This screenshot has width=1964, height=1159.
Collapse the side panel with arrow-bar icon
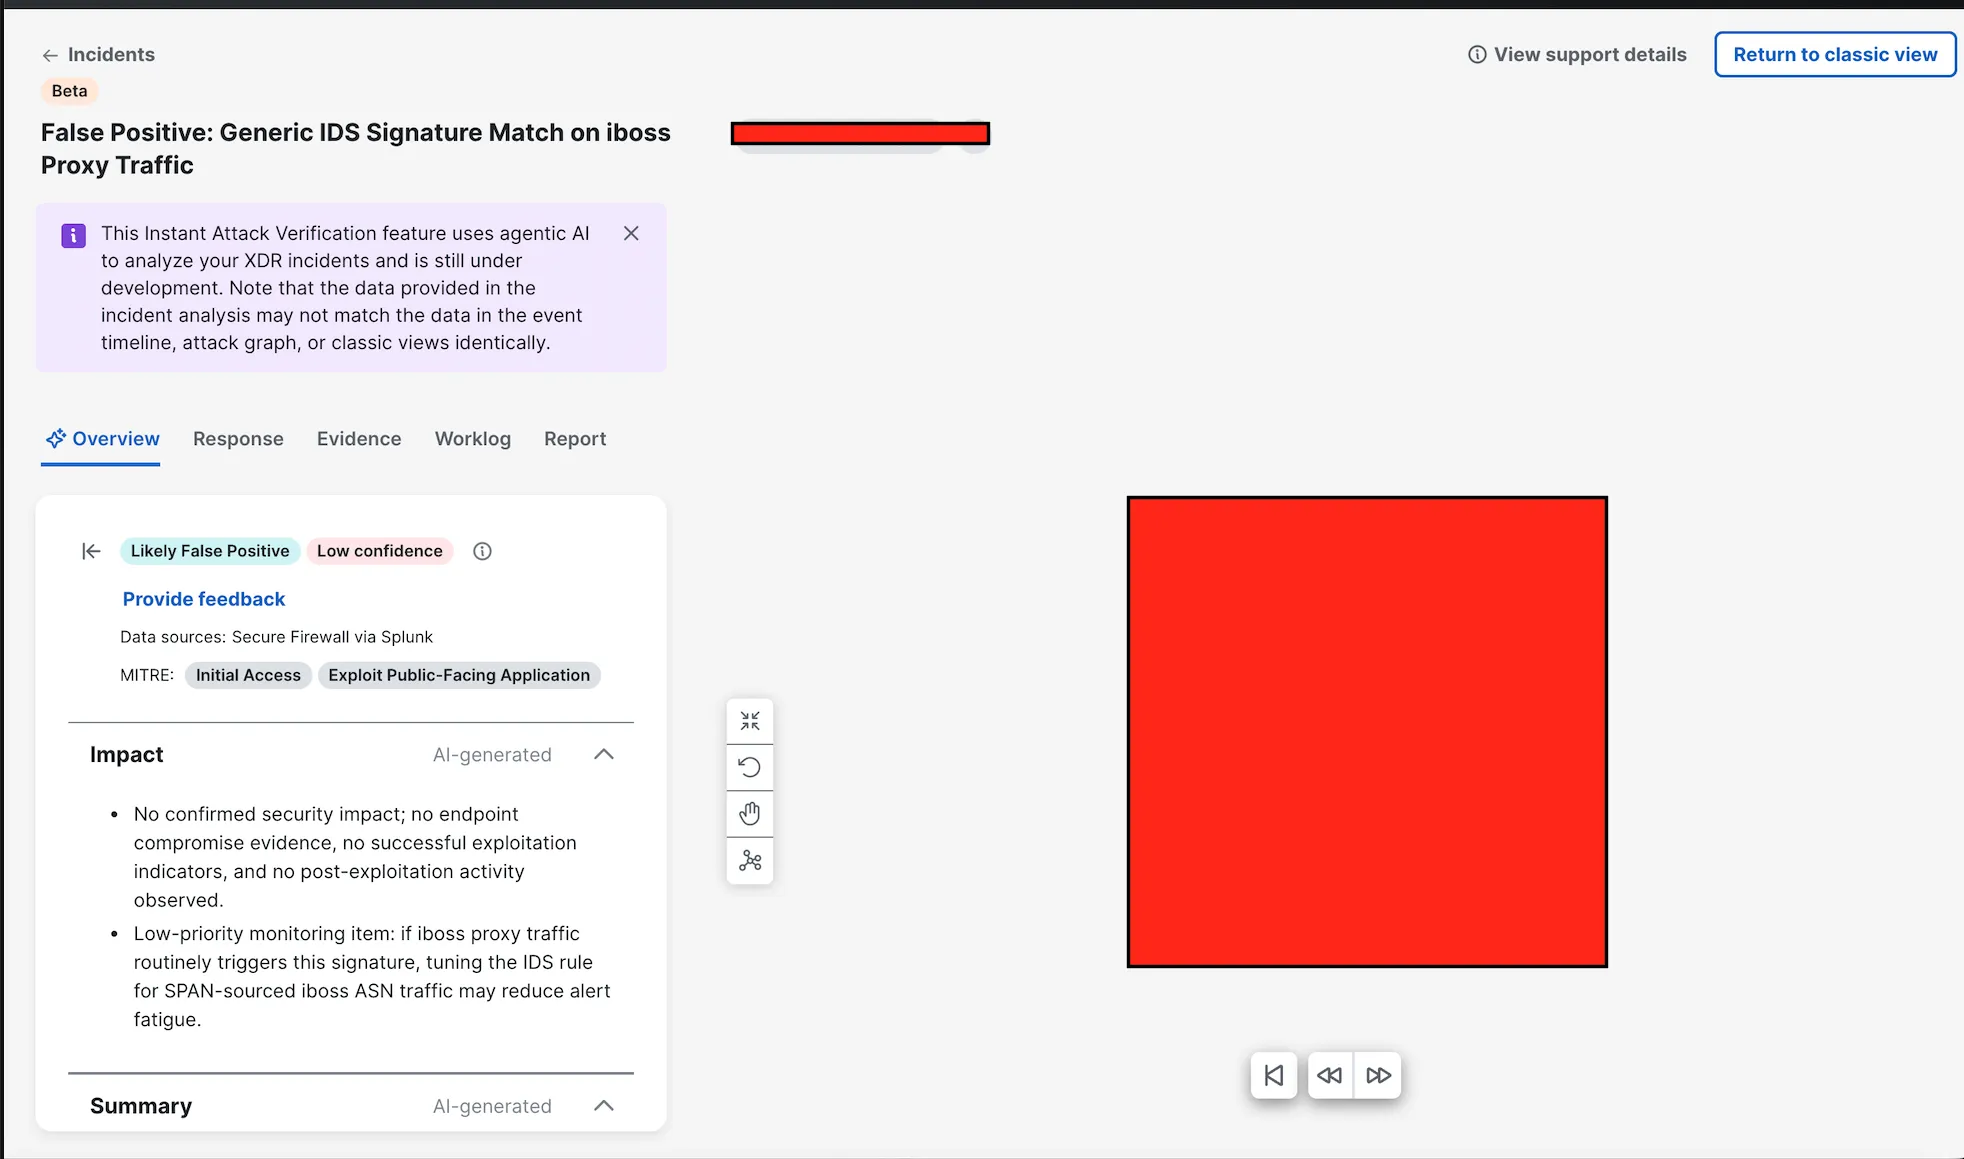click(x=91, y=551)
